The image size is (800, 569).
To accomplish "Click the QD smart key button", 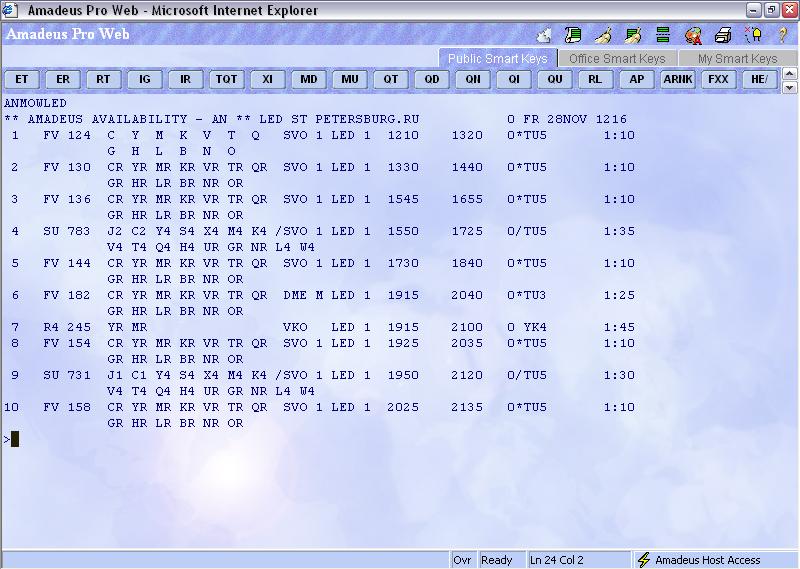I will coord(432,80).
